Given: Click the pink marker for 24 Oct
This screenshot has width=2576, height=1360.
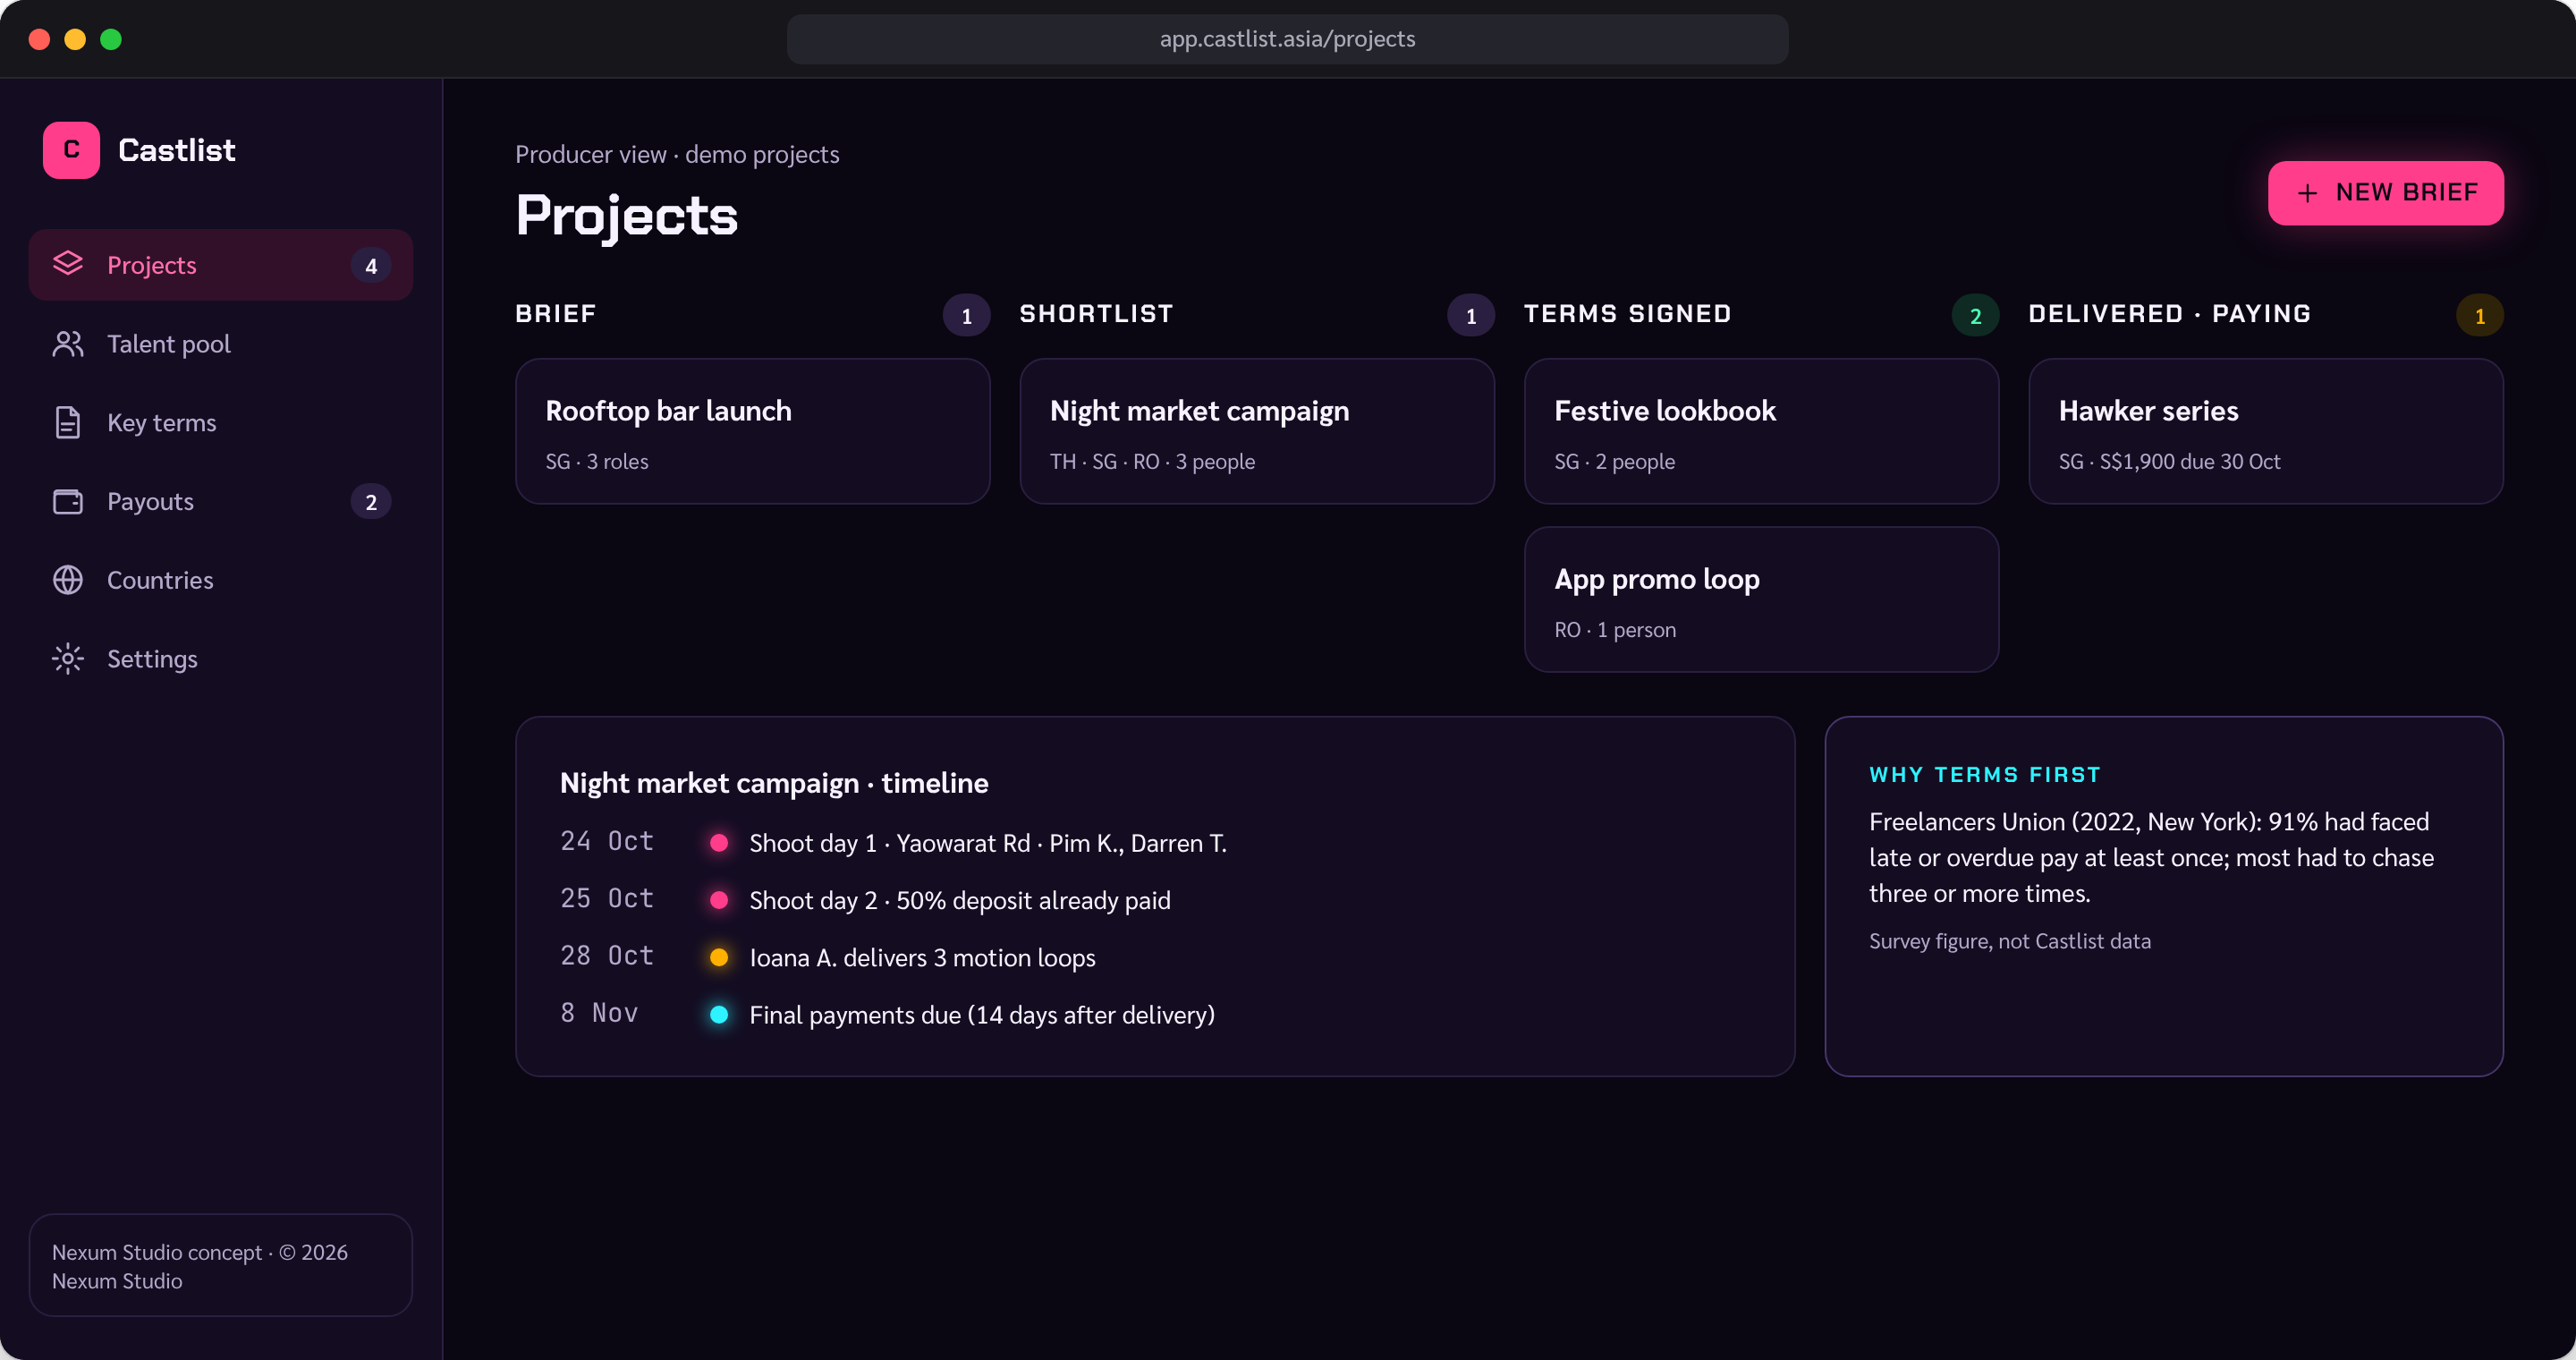Looking at the screenshot, I should click(x=719, y=843).
